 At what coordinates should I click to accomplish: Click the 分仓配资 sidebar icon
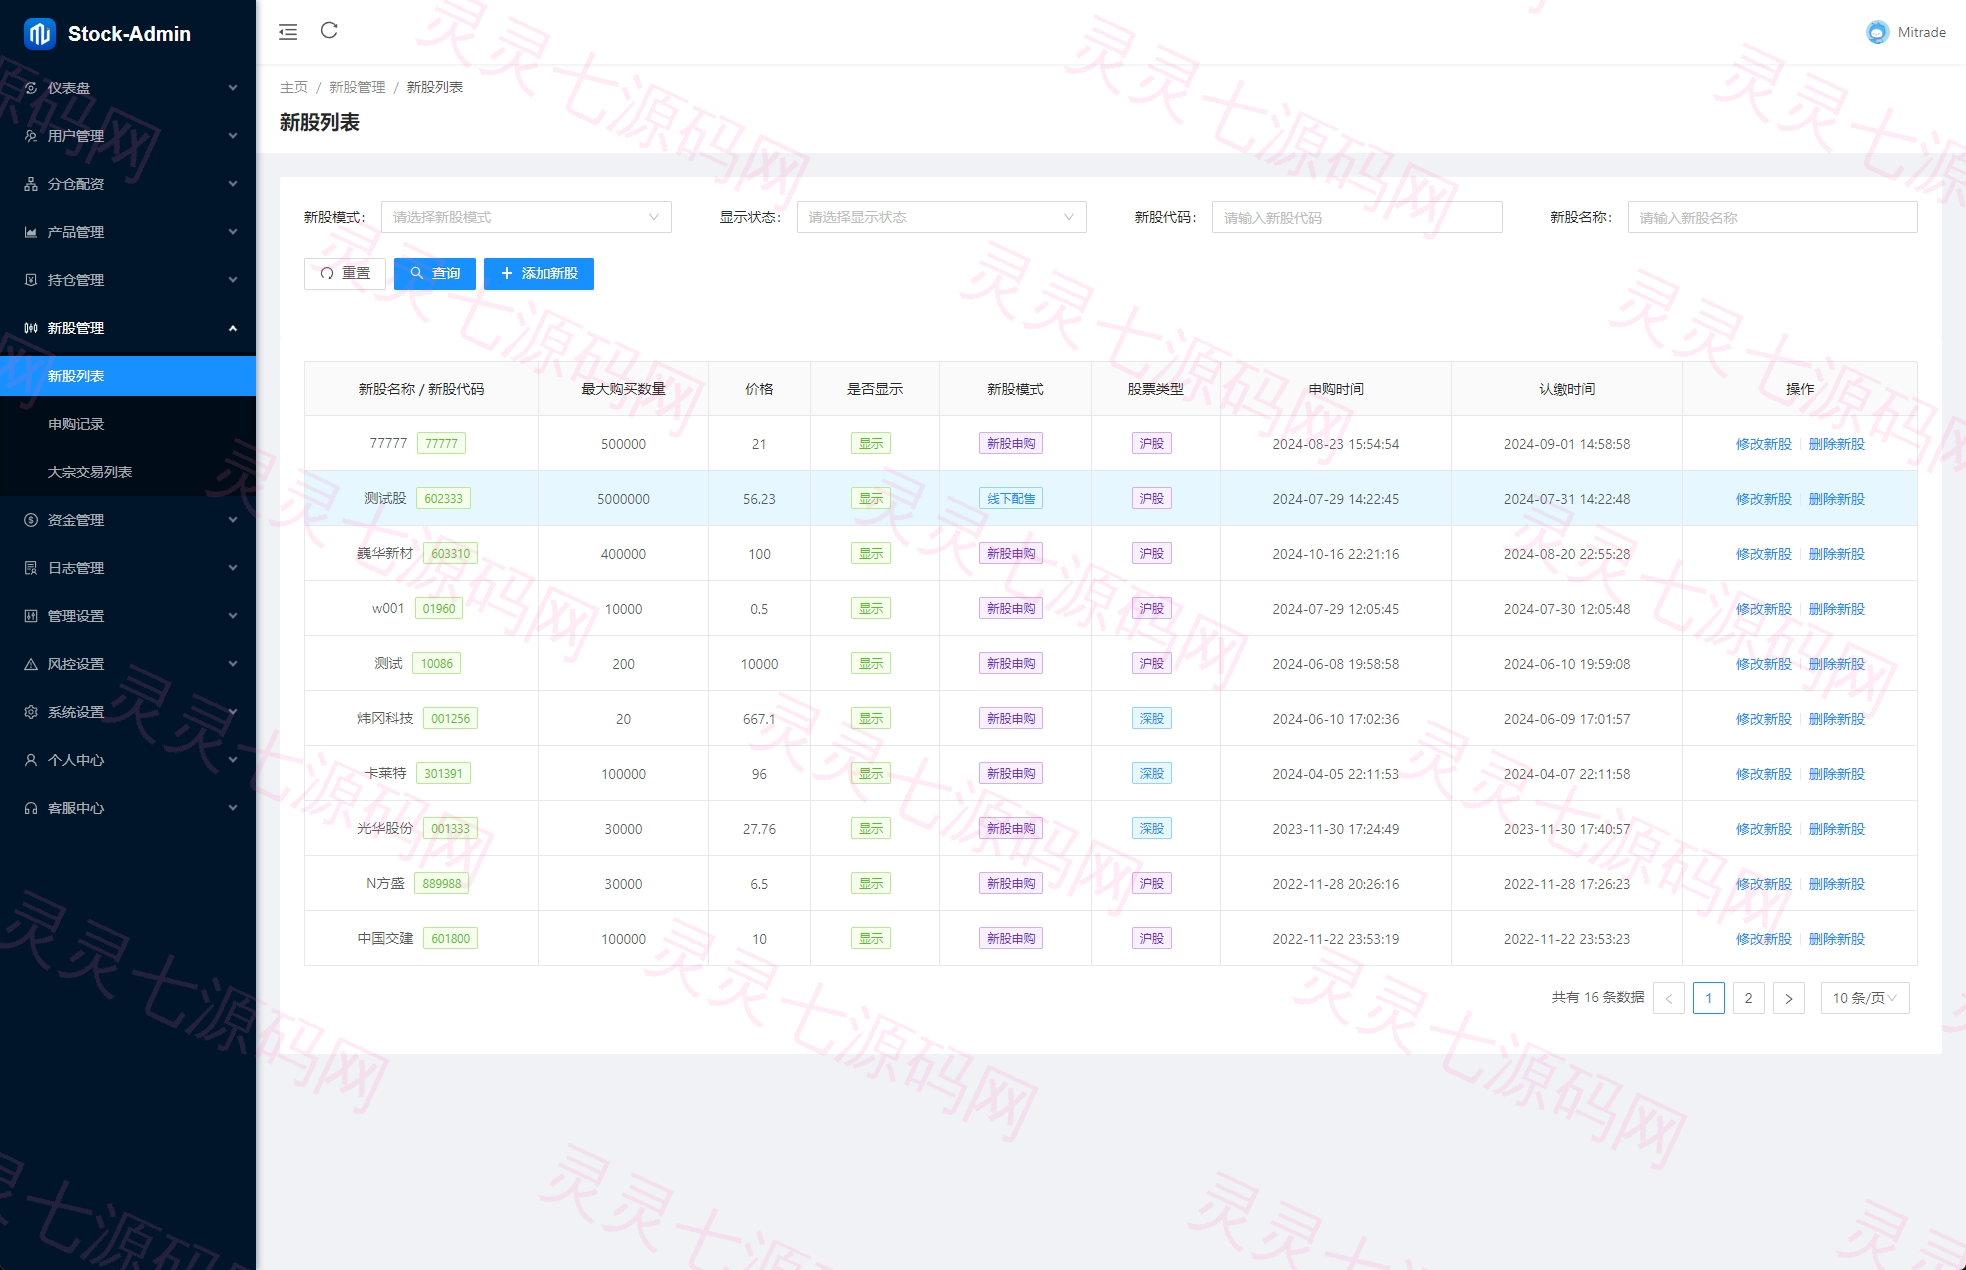pyautogui.click(x=31, y=184)
